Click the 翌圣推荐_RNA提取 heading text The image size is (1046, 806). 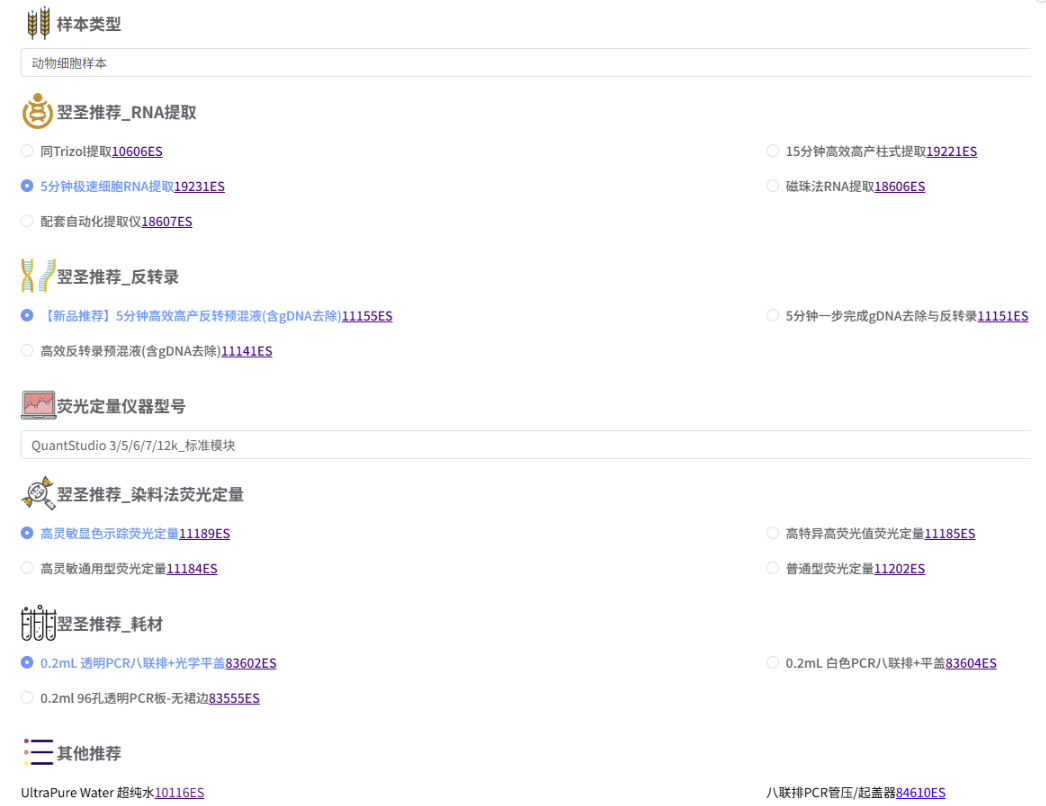(126, 111)
